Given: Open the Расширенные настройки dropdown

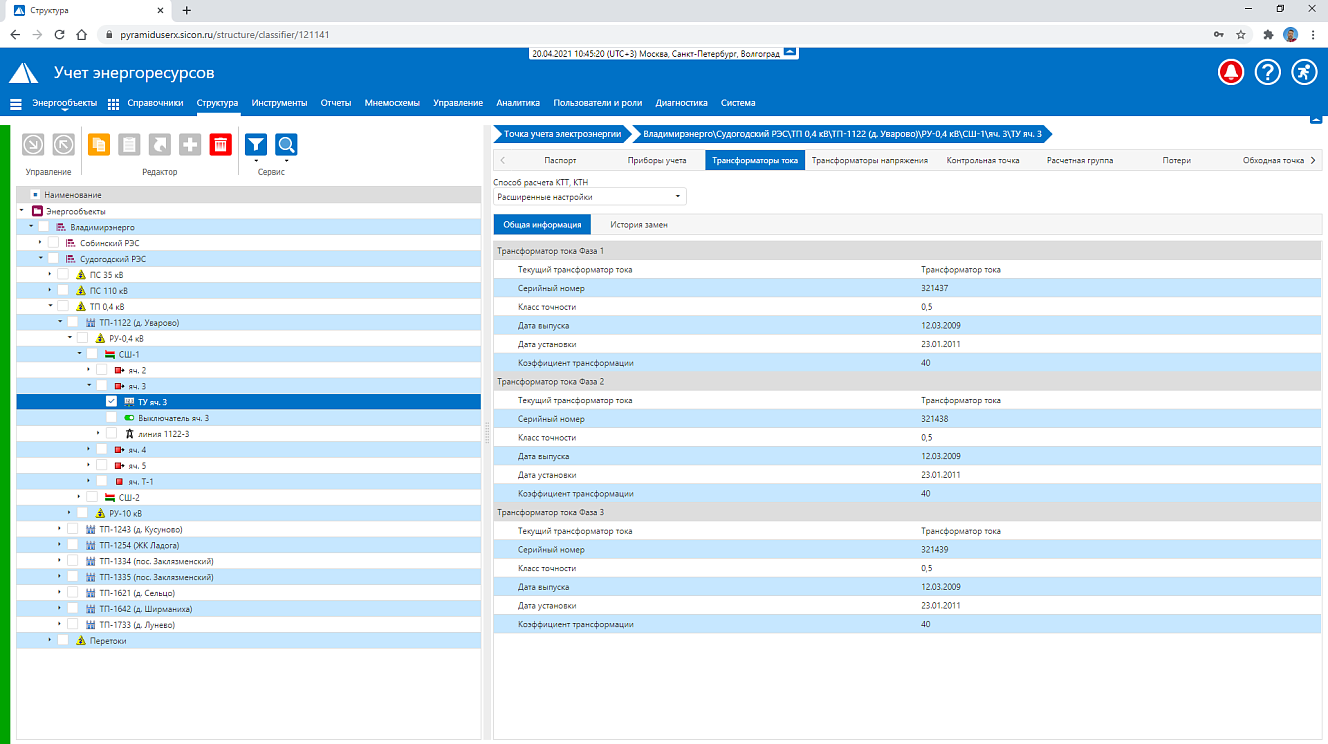Looking at the screenshot, I should 590,197.
